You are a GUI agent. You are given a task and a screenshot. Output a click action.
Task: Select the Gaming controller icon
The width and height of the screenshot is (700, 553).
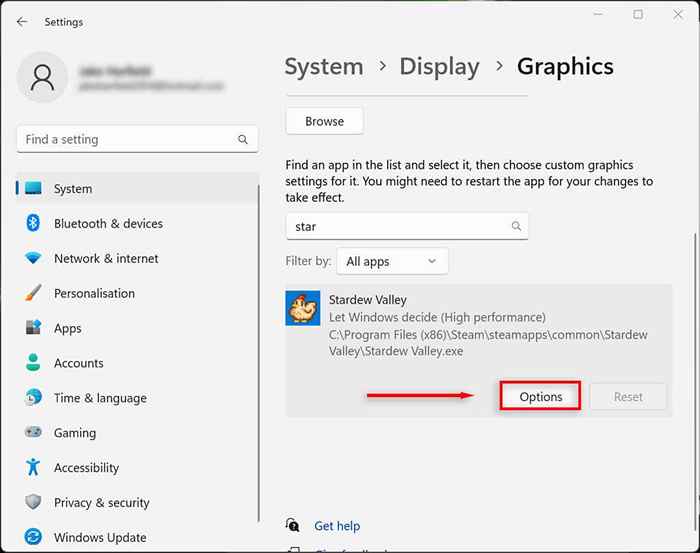[33, 432]
